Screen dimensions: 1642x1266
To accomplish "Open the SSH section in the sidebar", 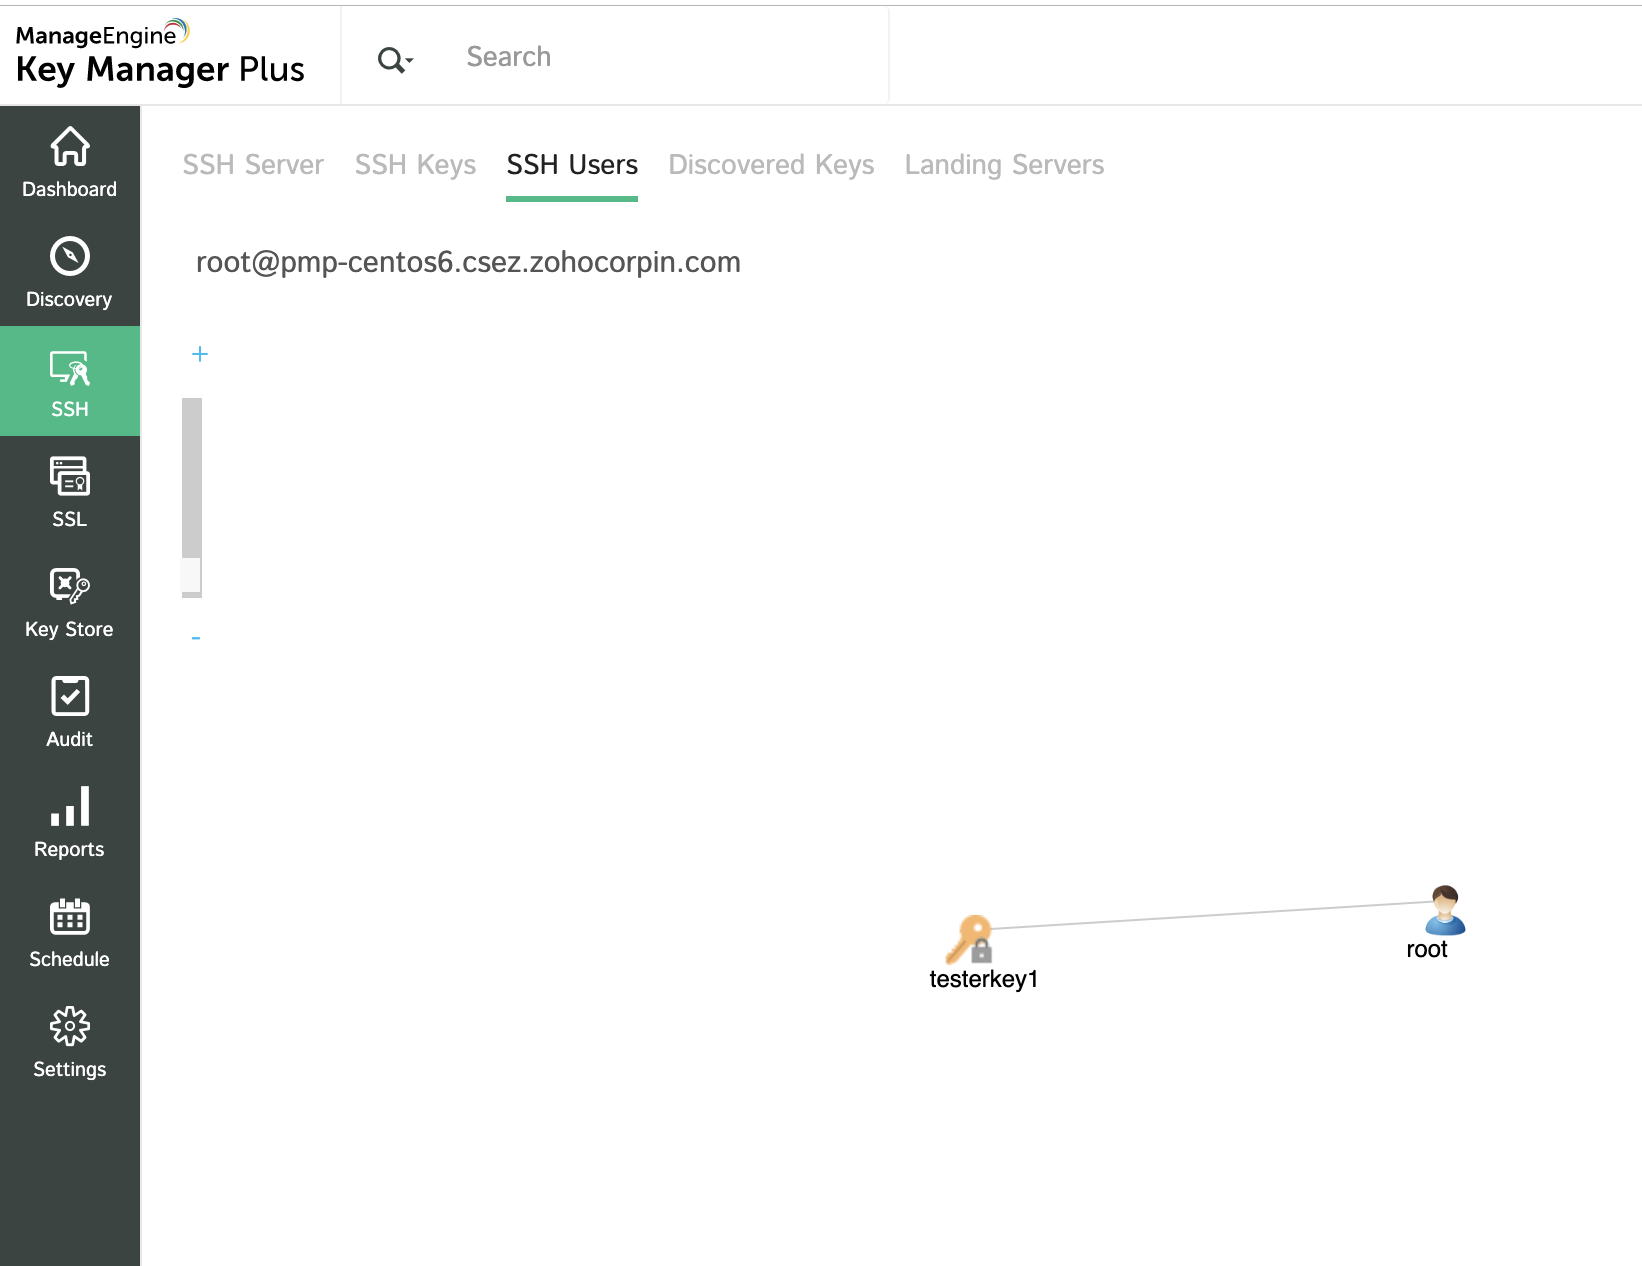I will coord(69,382).
